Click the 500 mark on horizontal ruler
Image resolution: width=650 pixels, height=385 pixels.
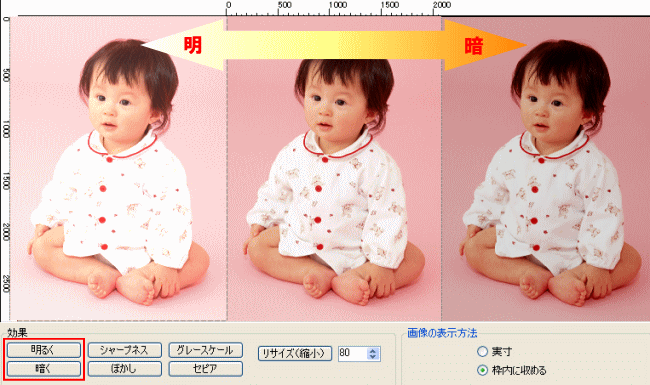point(284,5)
